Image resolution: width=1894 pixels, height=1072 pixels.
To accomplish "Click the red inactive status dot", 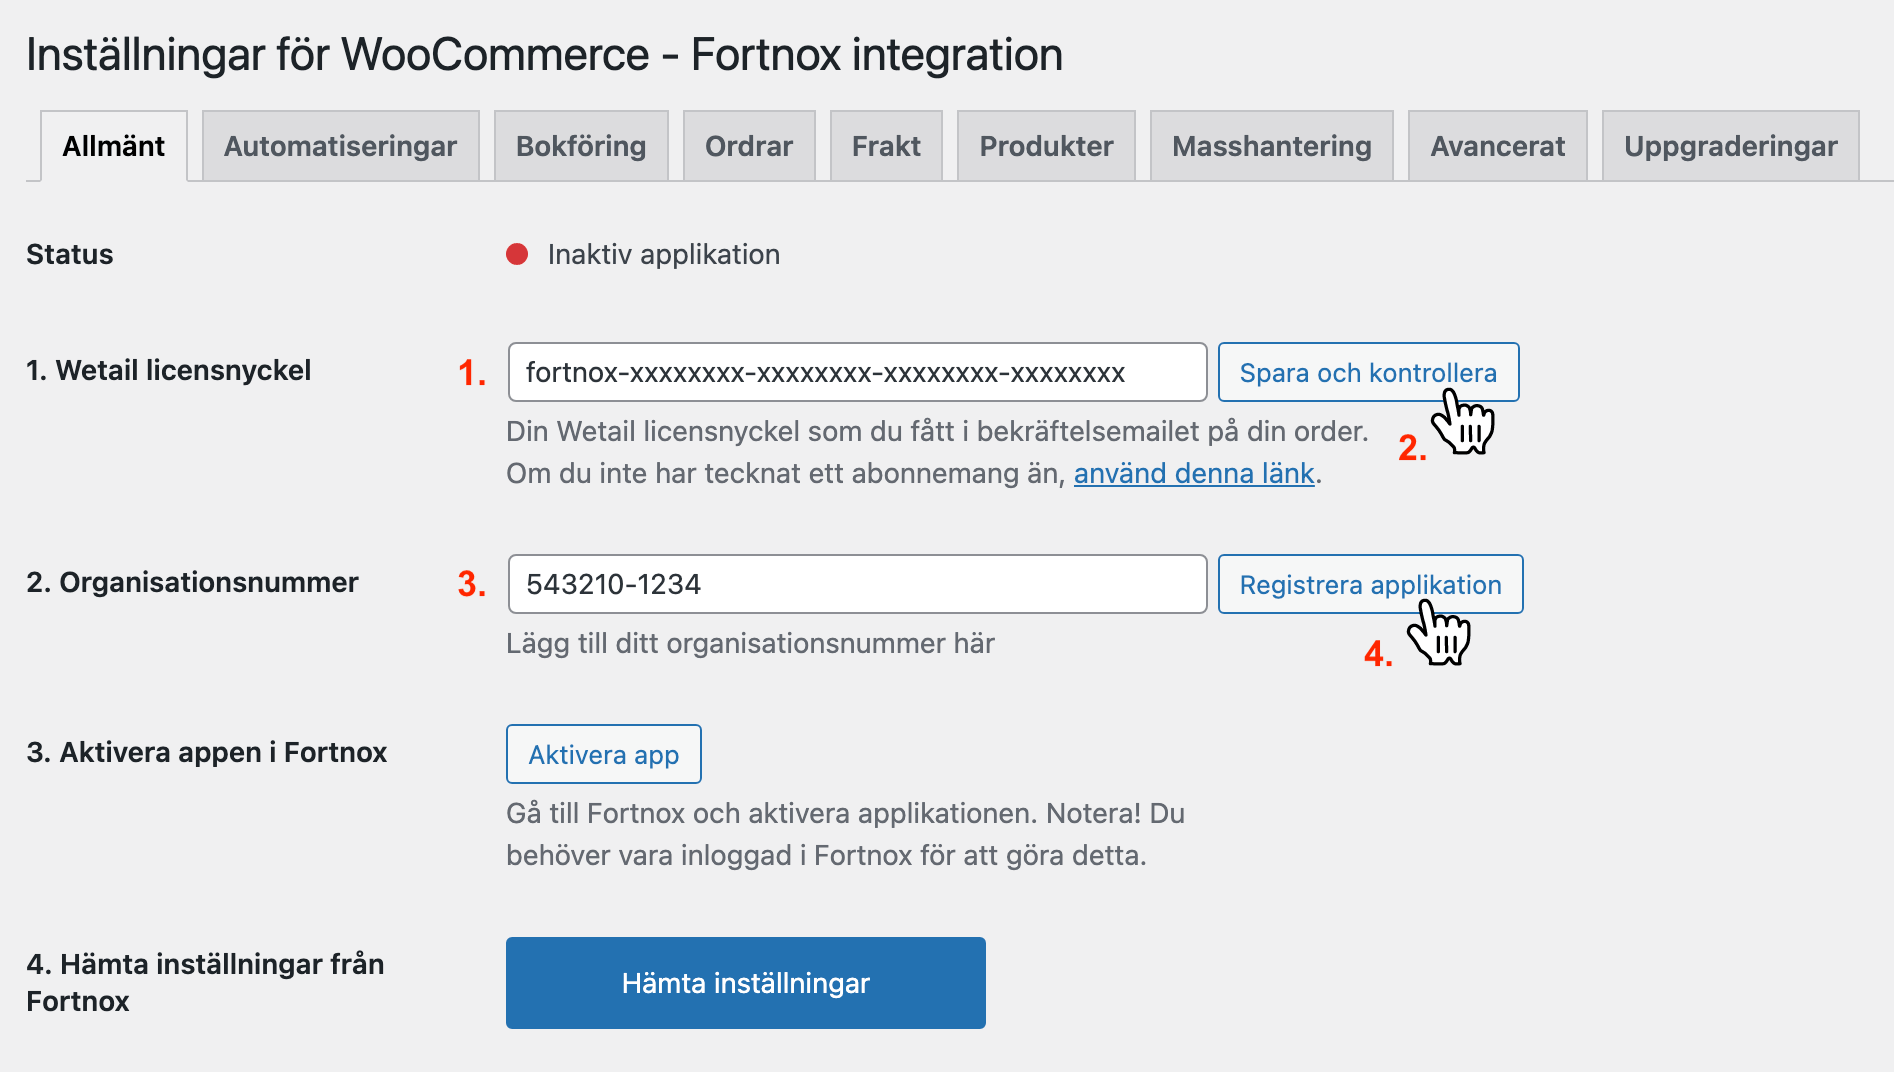I will 517,254.
